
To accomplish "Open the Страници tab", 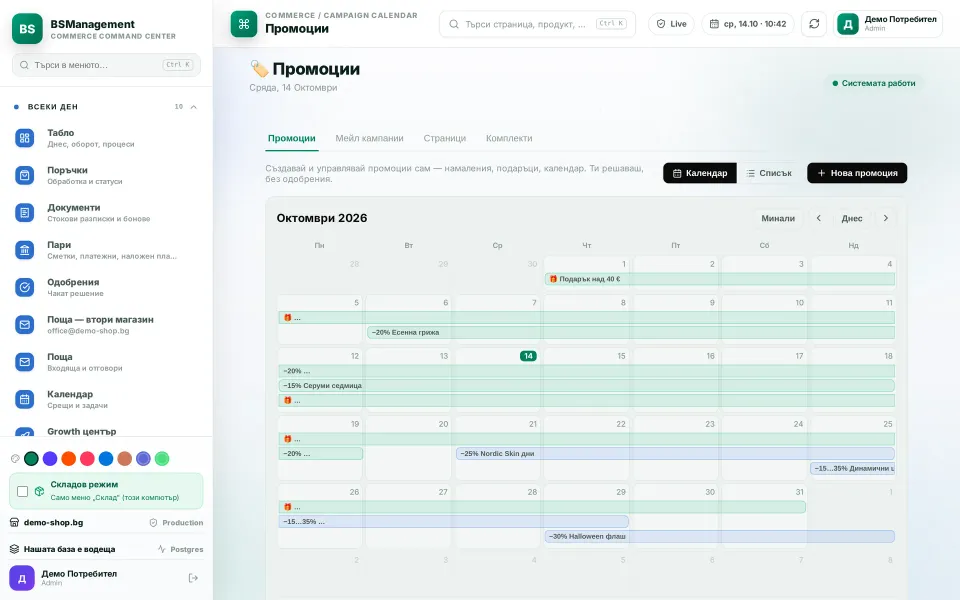I will point(444,138).
